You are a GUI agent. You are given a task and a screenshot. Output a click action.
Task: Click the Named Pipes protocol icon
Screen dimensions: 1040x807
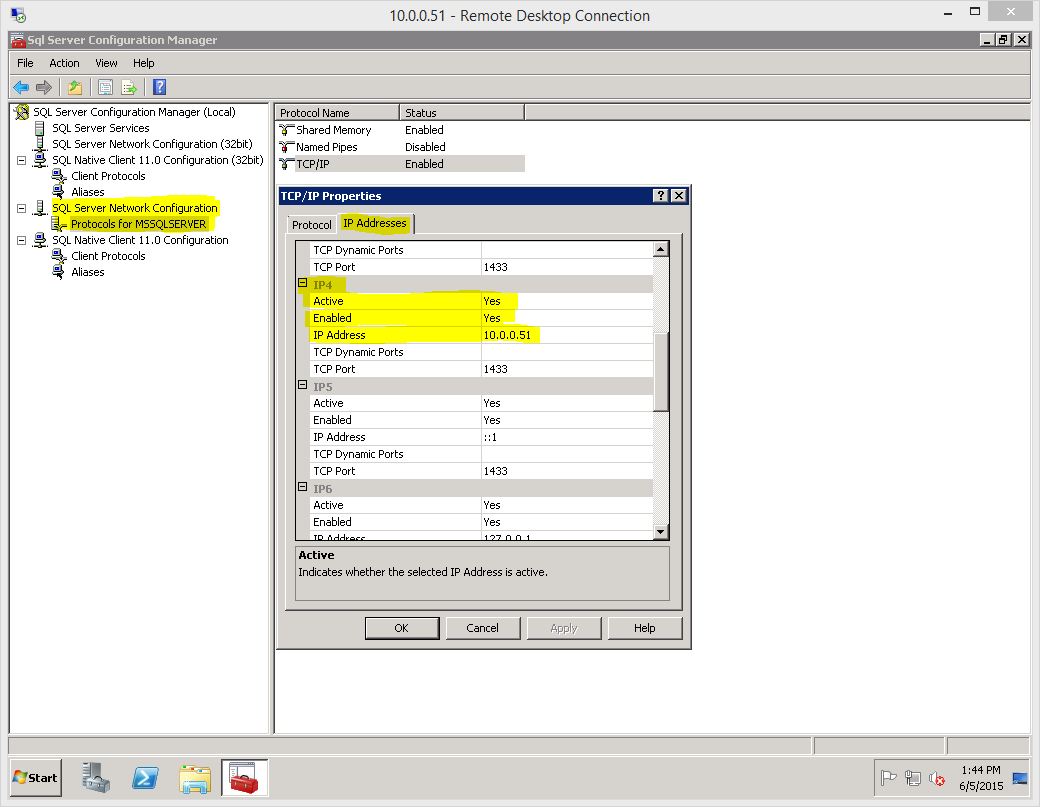[x=287, y=147]
